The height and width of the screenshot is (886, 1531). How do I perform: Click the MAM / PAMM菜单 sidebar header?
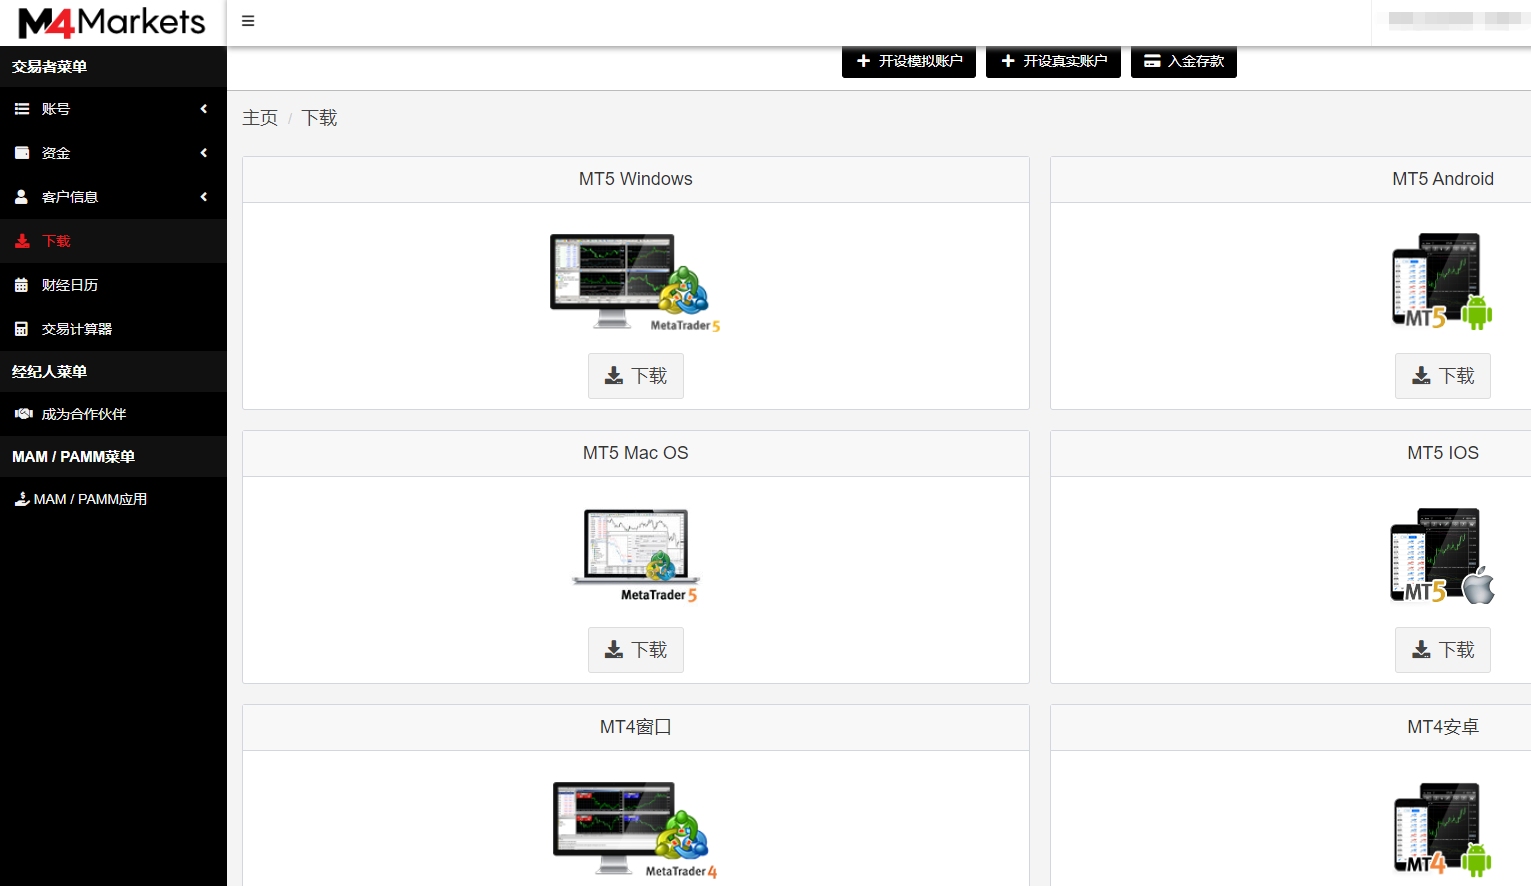tap(73, 457)
